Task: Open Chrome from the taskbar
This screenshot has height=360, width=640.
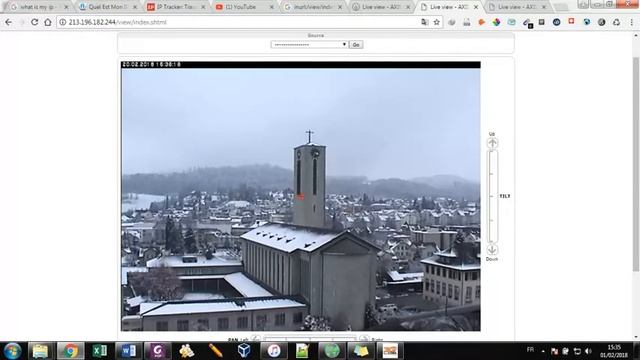Action: pos(70,351)
